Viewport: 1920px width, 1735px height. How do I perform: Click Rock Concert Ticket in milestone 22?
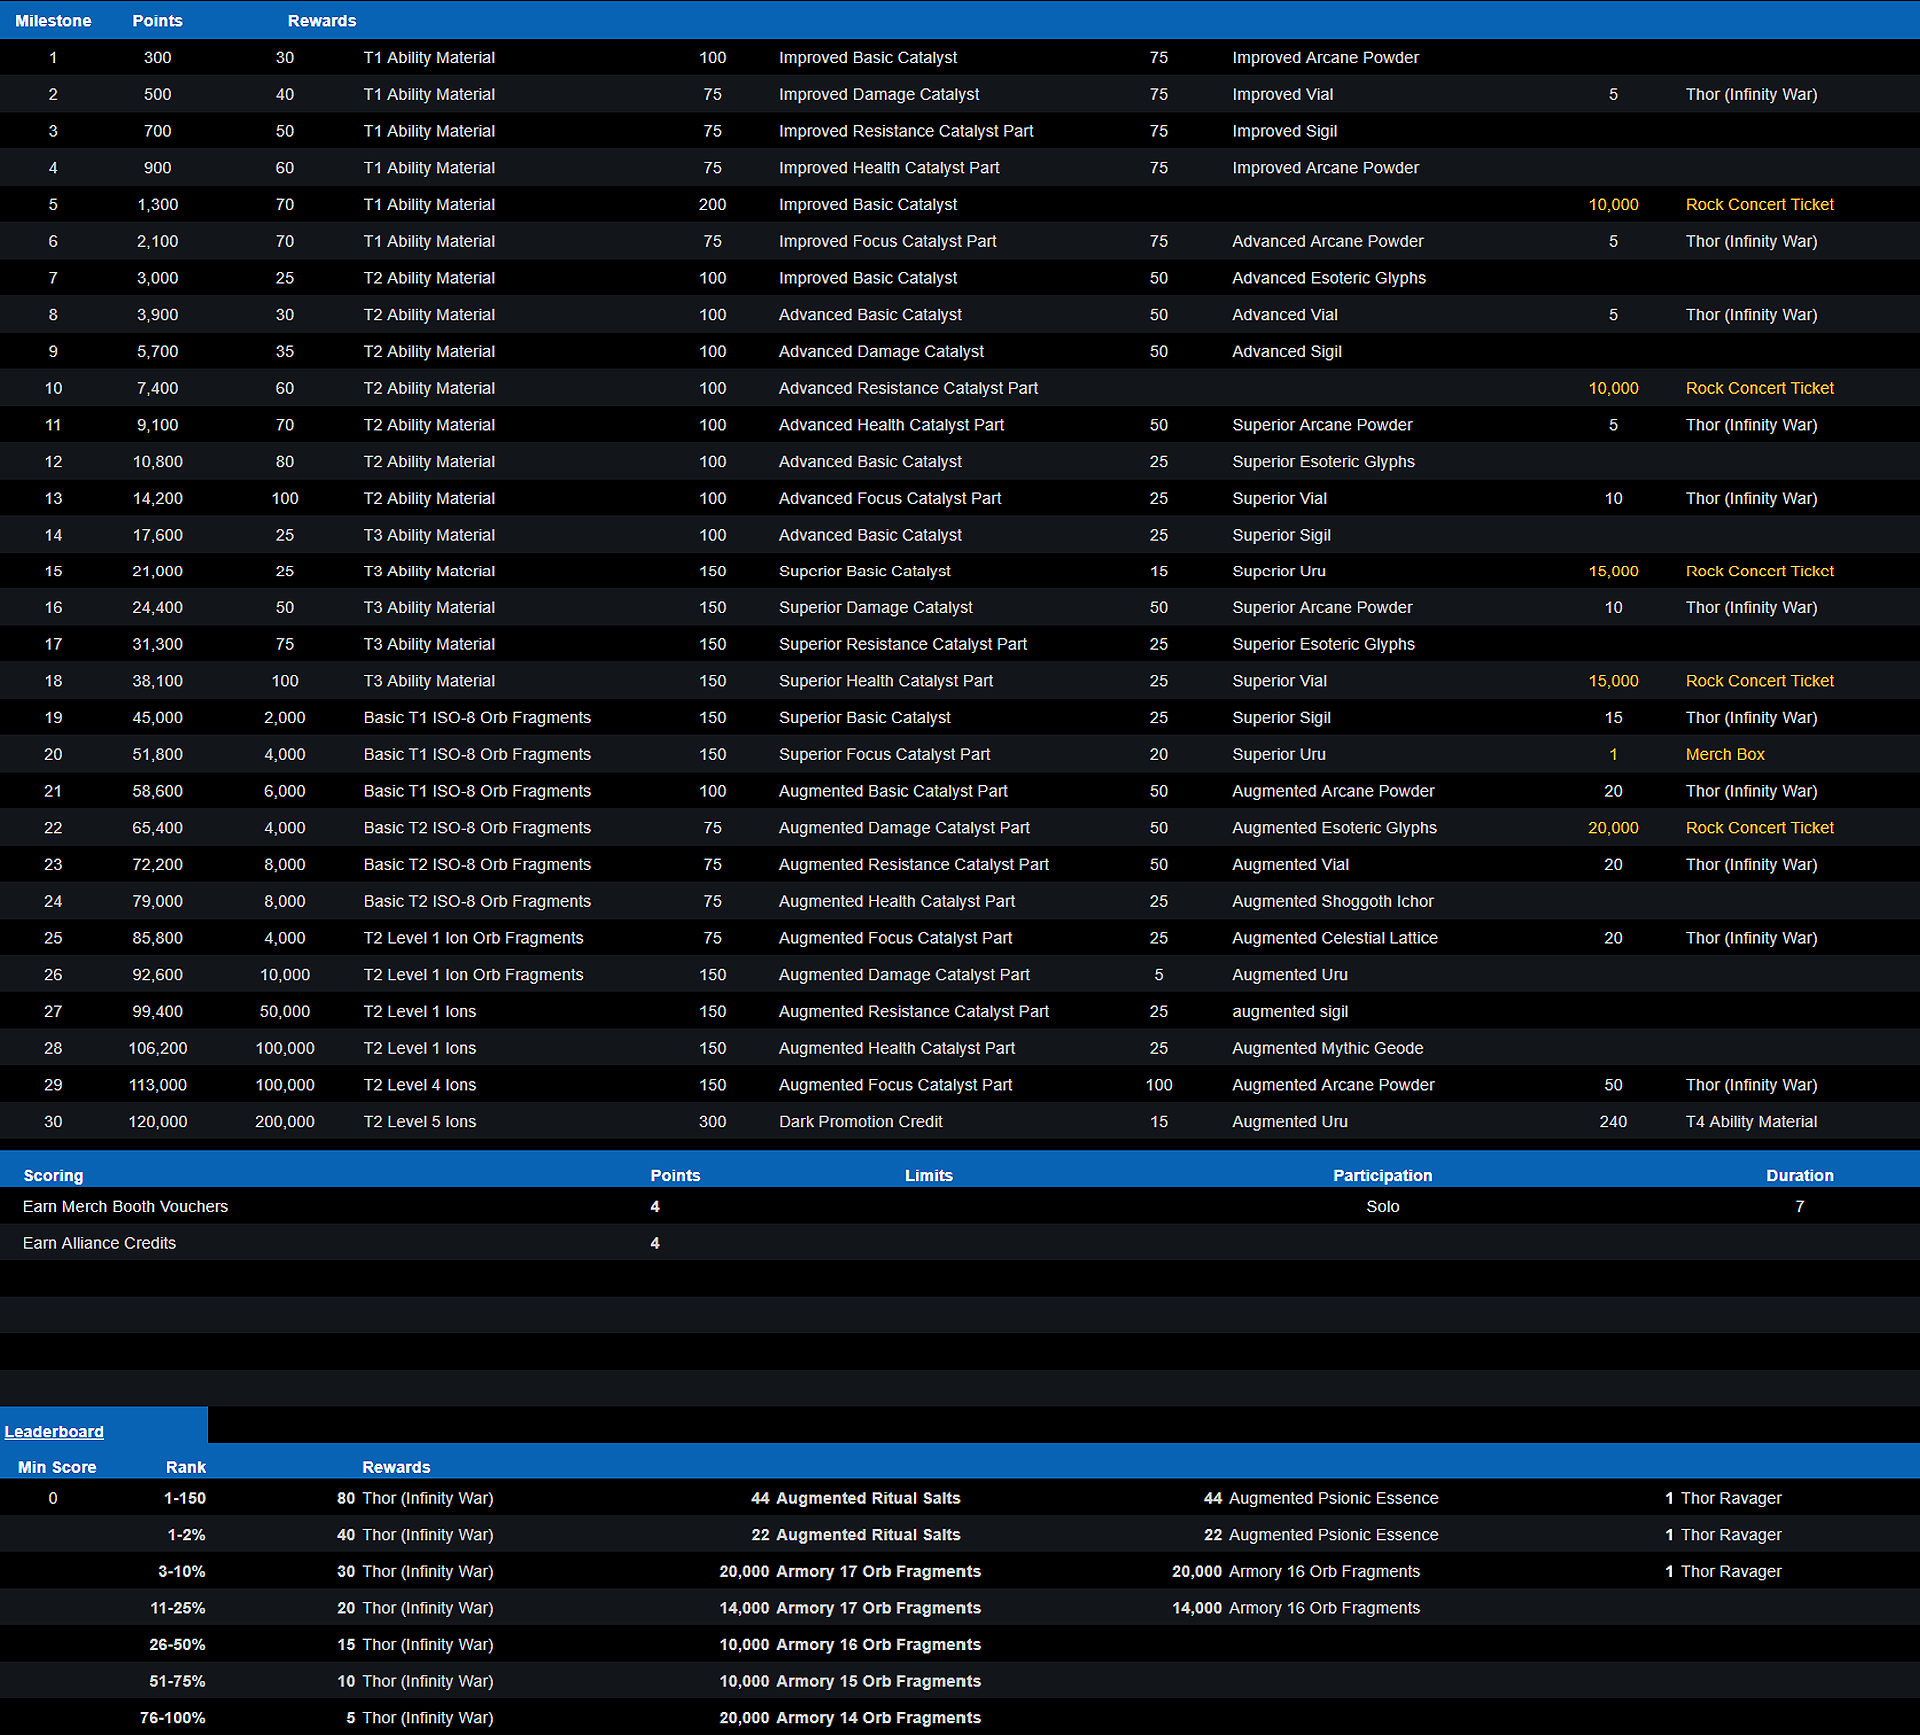1759,827
